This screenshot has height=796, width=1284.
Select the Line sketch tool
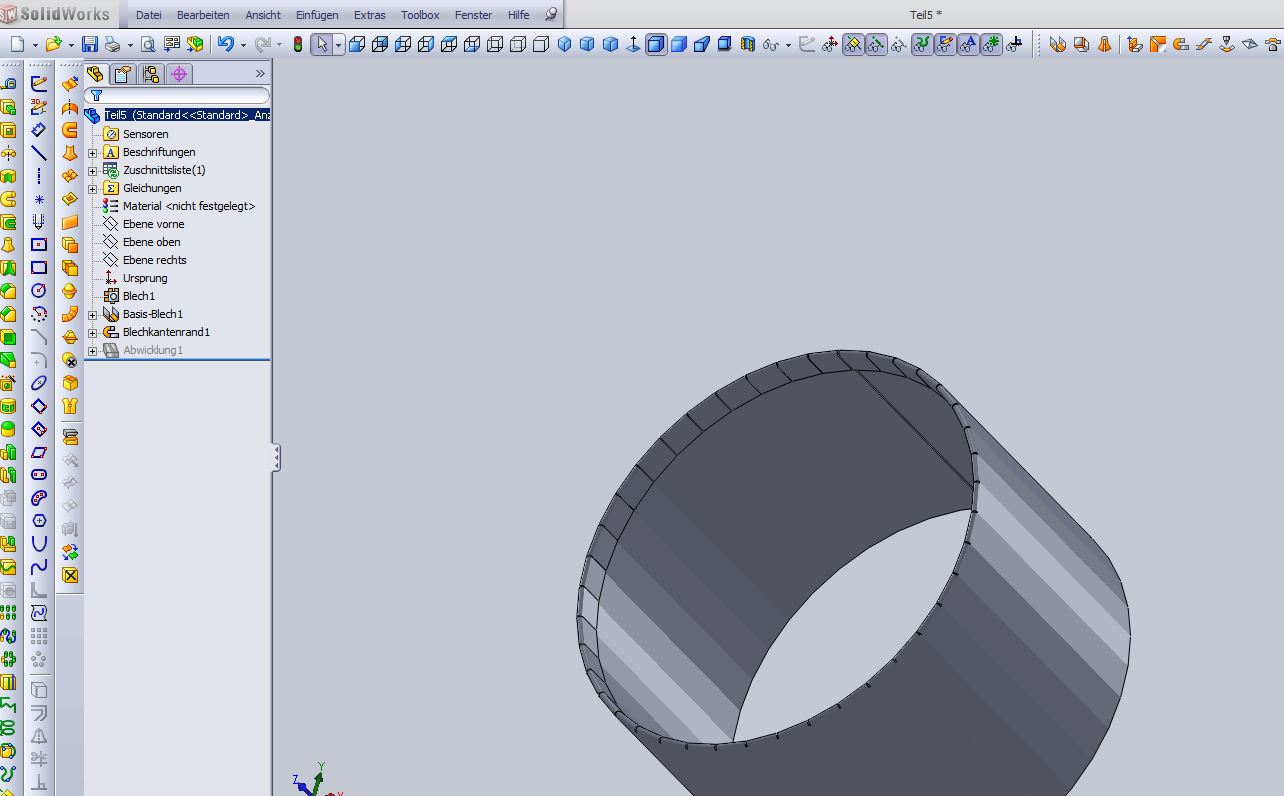tap(39, 153)
